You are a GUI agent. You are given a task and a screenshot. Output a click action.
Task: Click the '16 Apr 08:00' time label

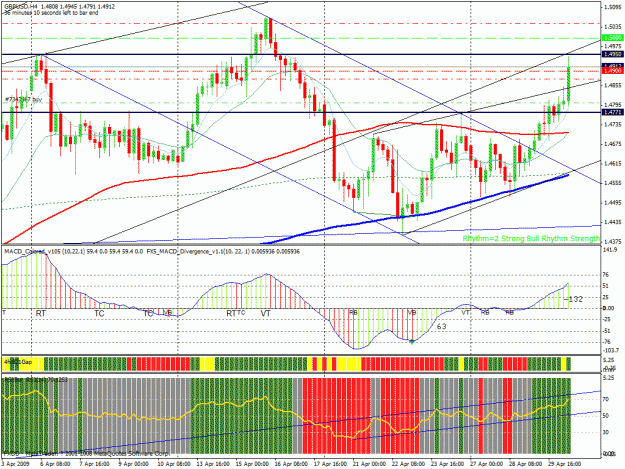click(291, 464)
